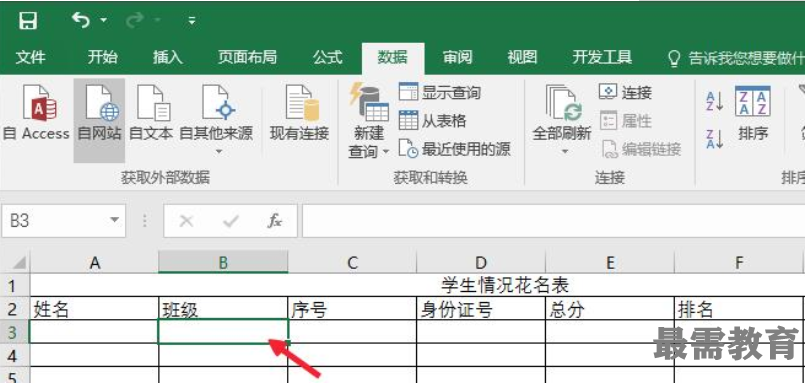Switch to the 视图 ribbon tab
This screenshot has height=383, width=805.
click(522, 58)
